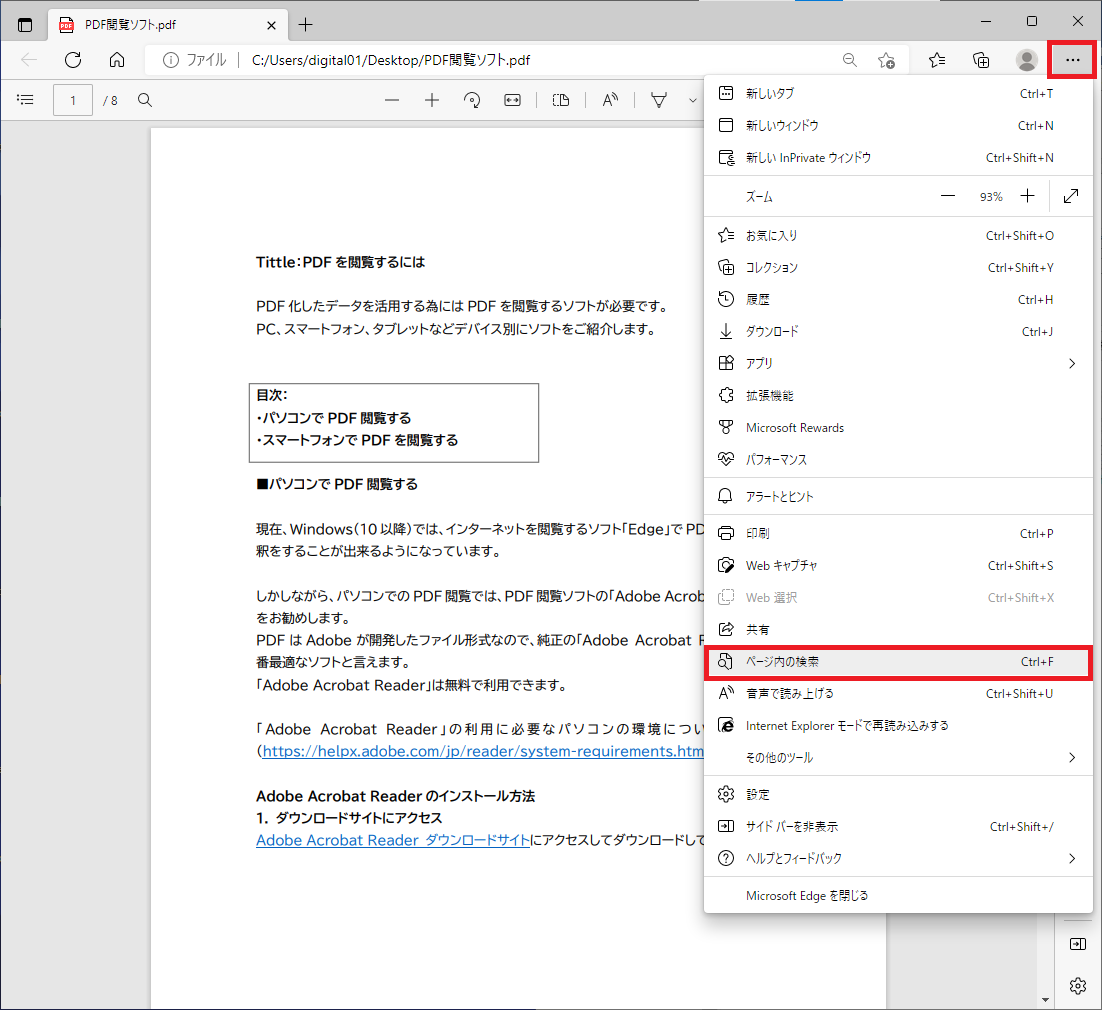Click the address bar file path
1102x1010 pixels.
pyautogui.click(x=391, y=60)
